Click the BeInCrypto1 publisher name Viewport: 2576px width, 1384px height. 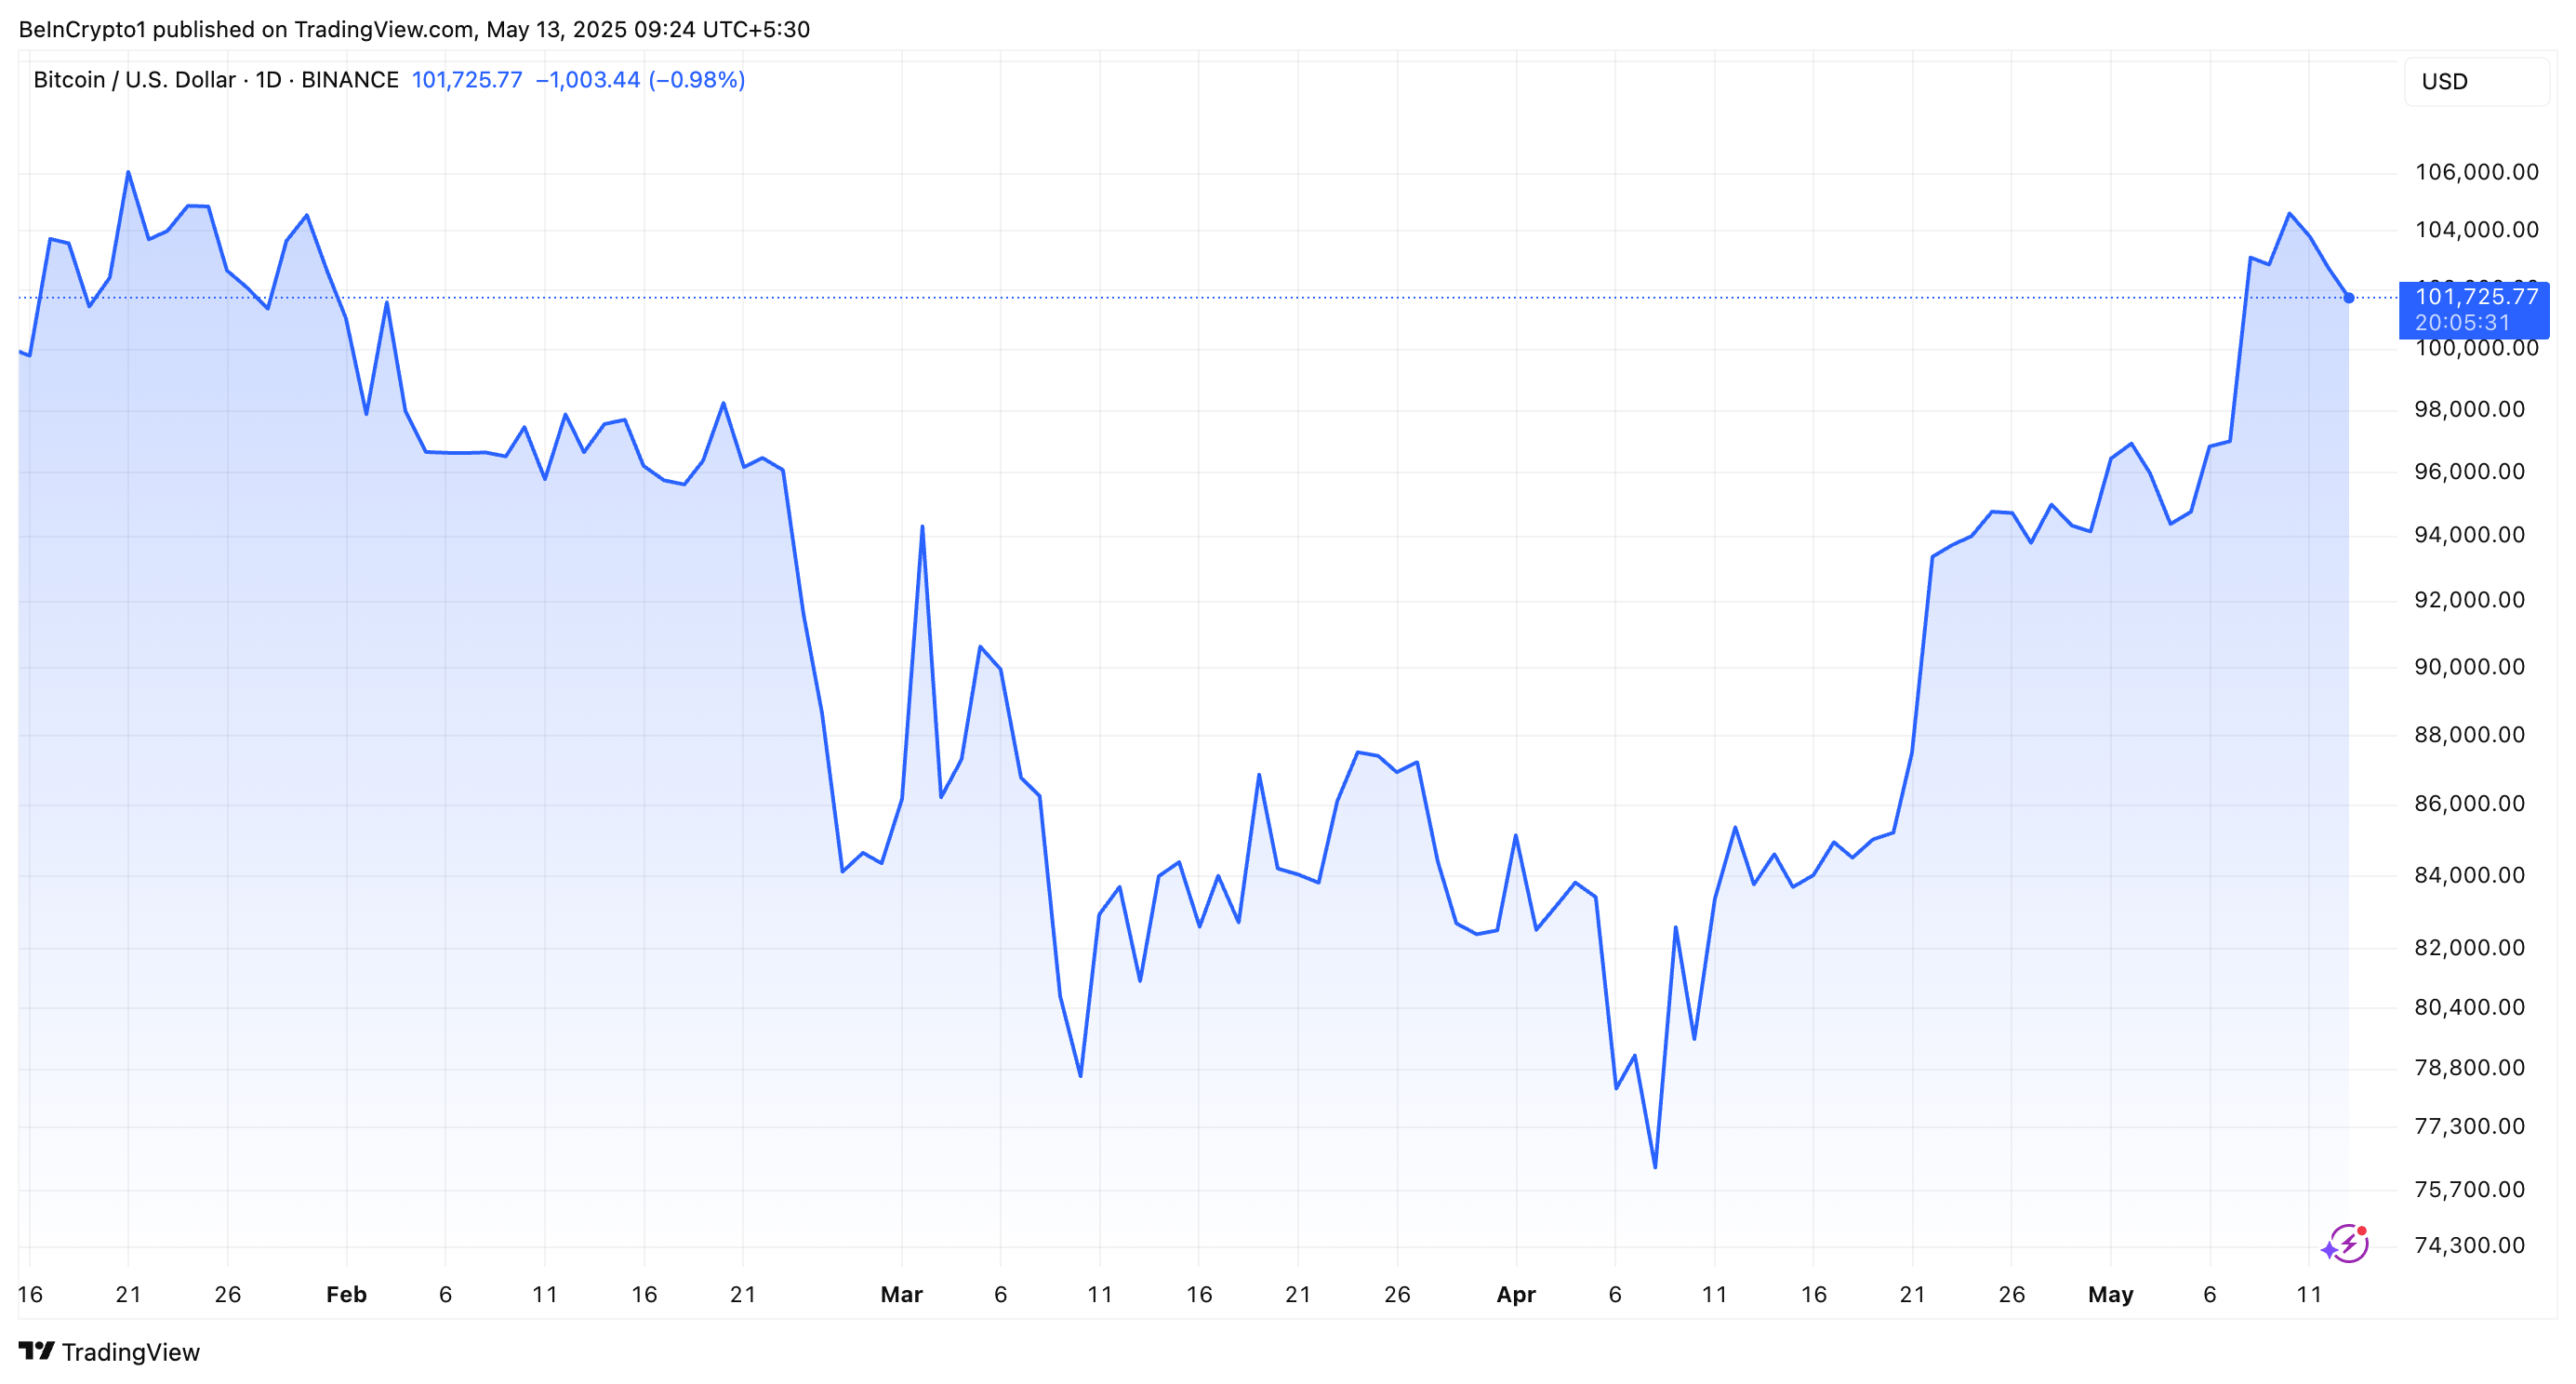(86, 28)
